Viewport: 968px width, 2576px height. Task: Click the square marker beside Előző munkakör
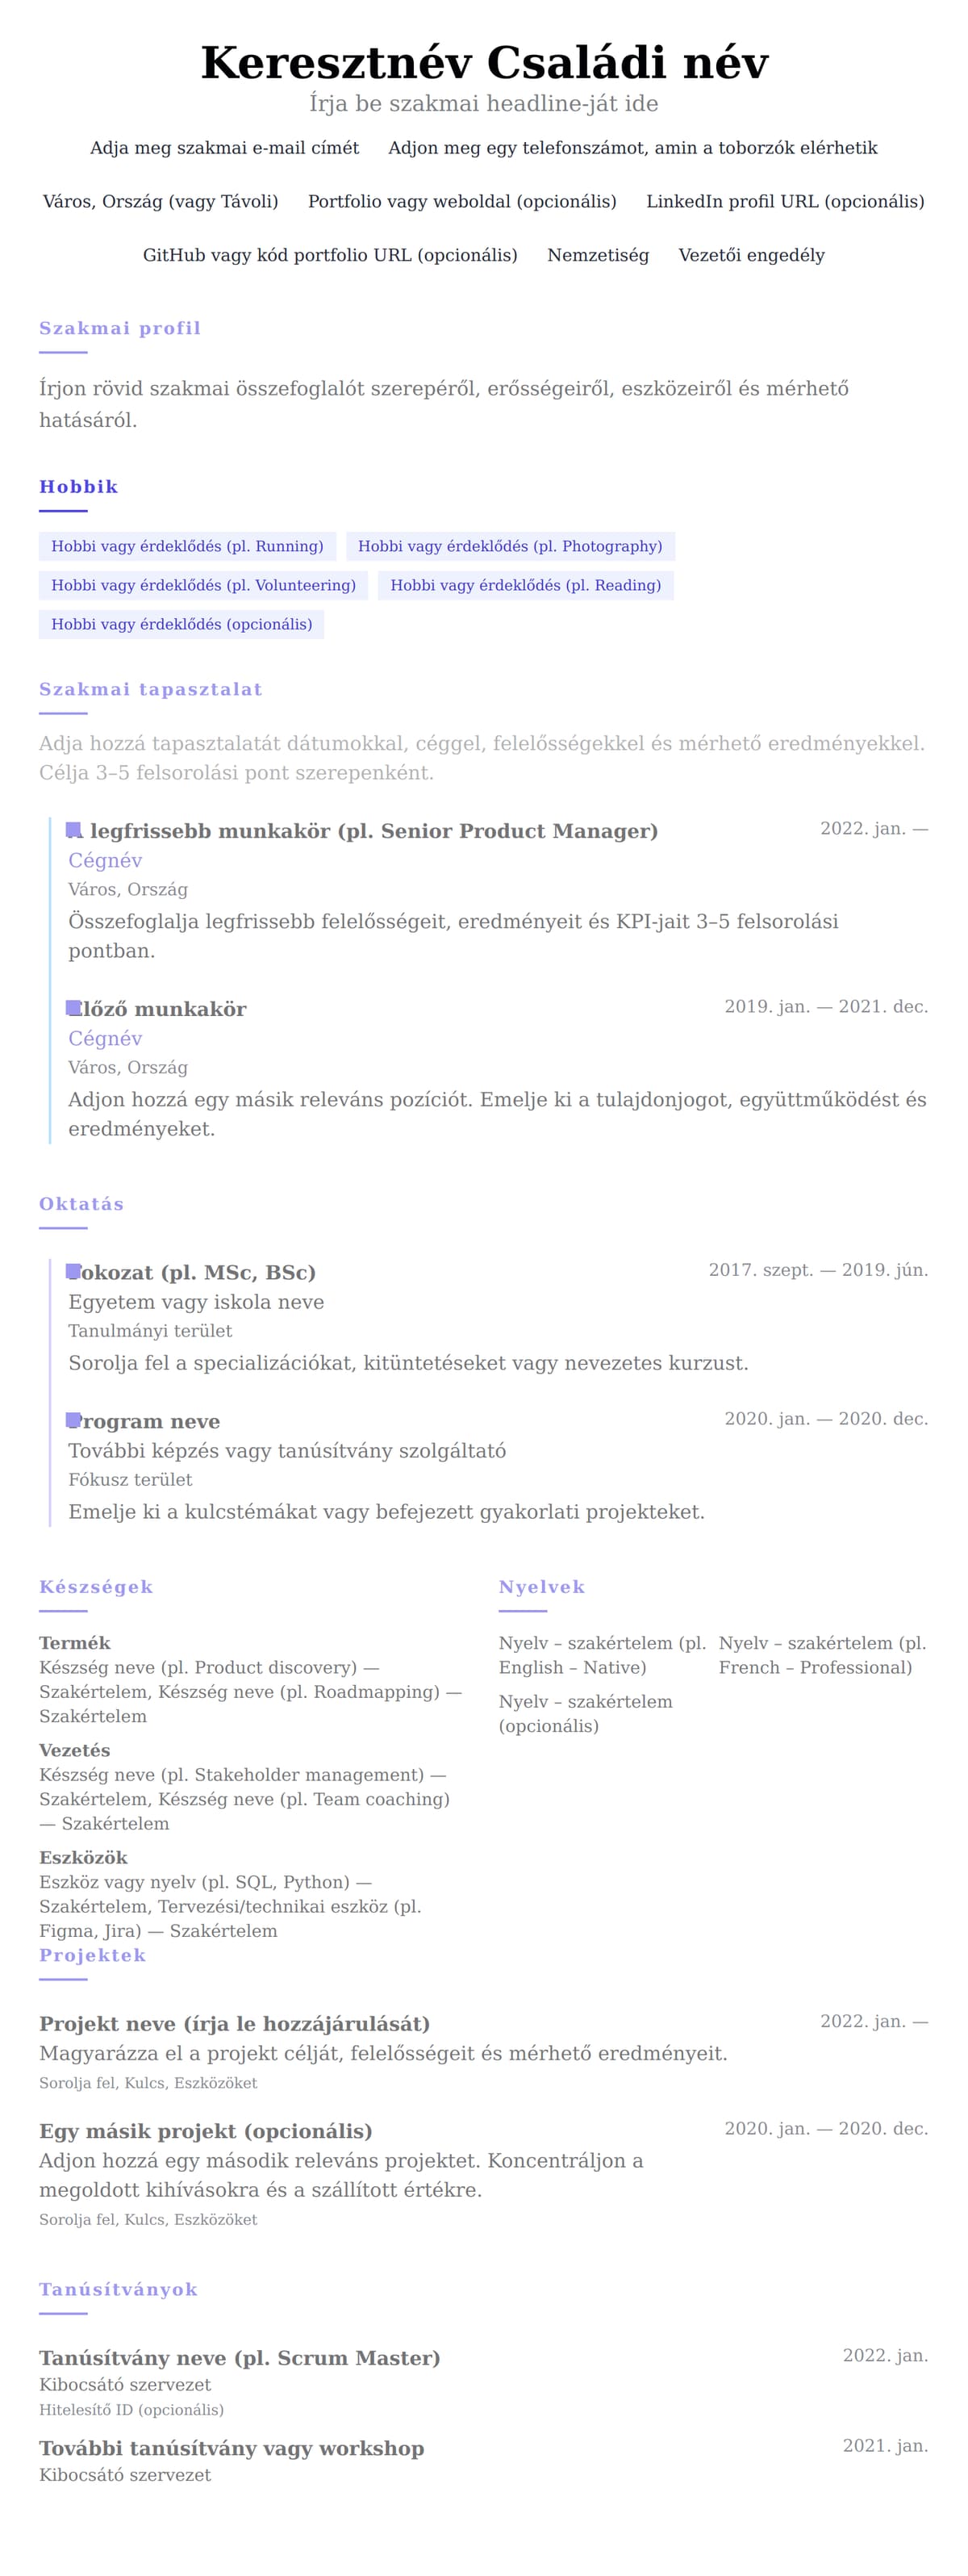[73, 1008]
